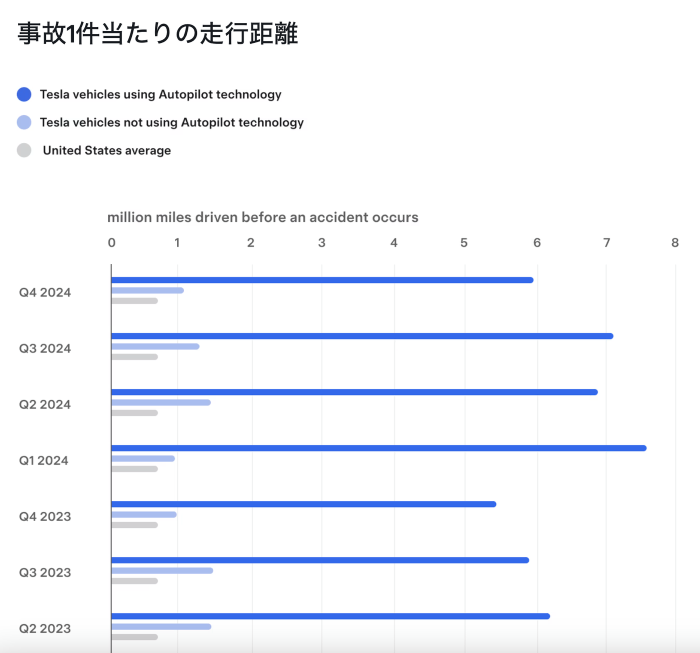This screenshot has width=700, height=653.
Task: Click the Q1 2024 axis label
Action: tap(43, 461)
